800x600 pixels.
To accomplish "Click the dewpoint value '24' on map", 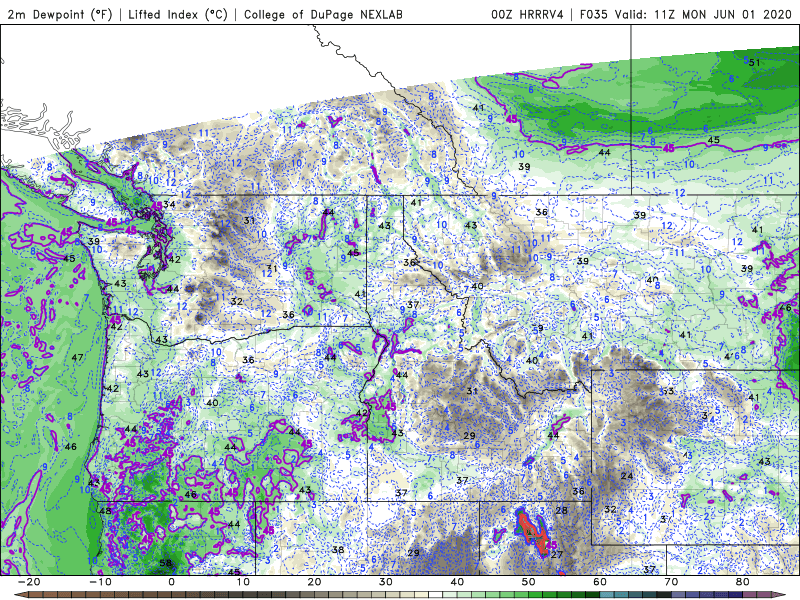I will tap(627, 476).
